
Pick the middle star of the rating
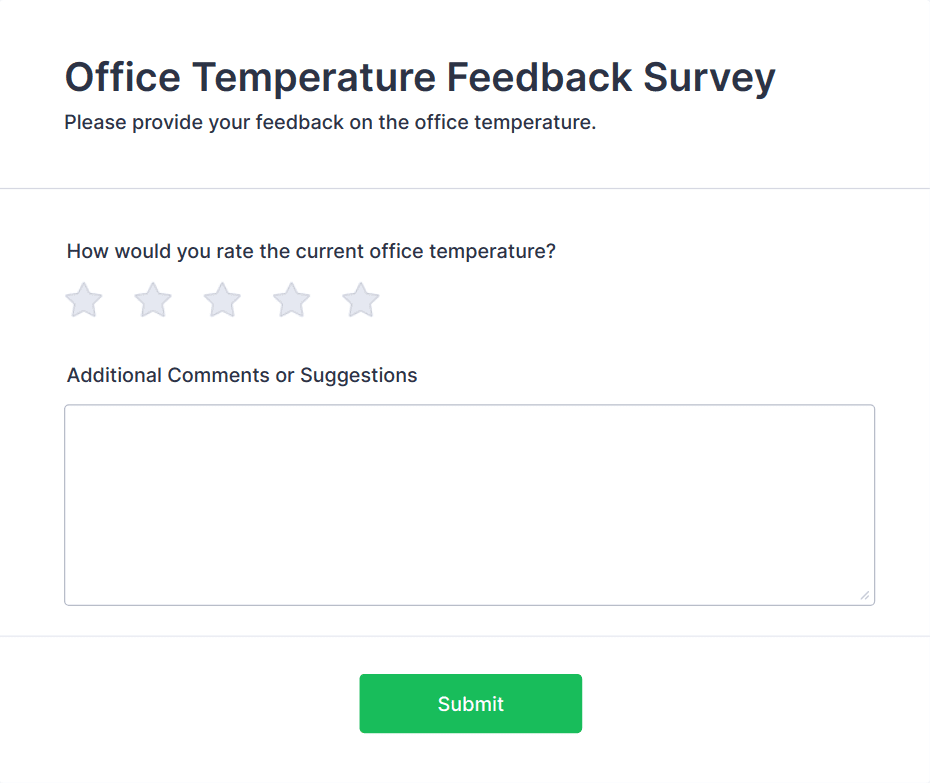tap(222, 300)
